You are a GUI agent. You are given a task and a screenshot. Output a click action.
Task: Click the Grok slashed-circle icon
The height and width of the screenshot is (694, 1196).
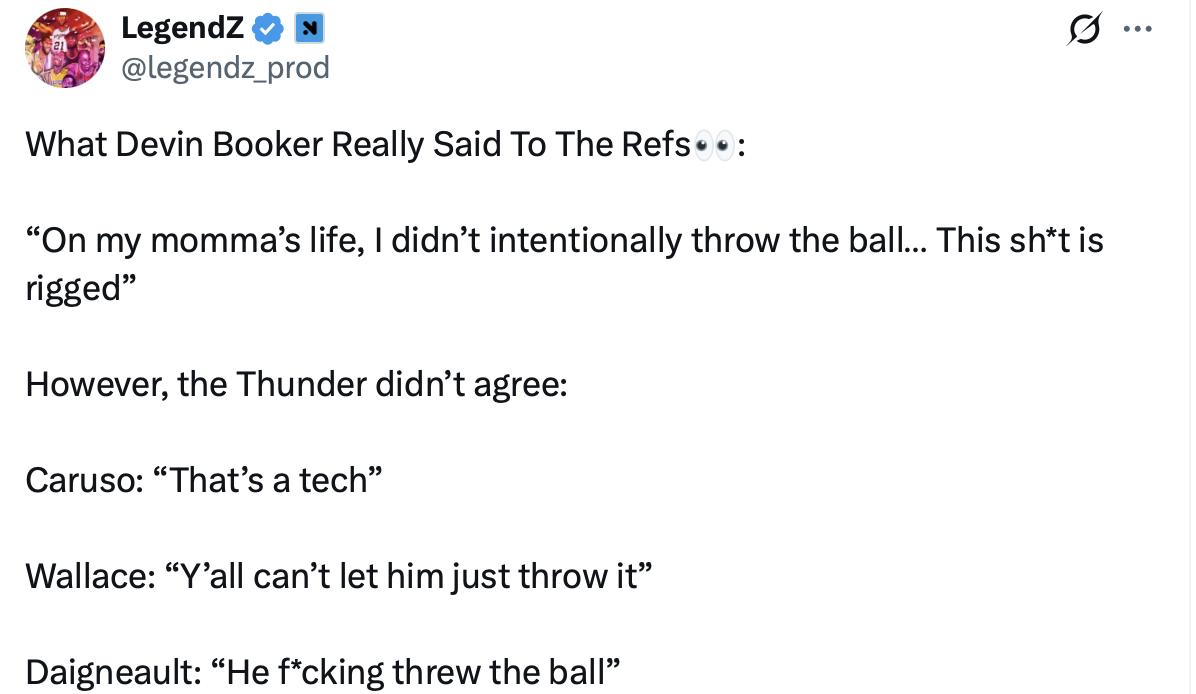pos(1080,32)
